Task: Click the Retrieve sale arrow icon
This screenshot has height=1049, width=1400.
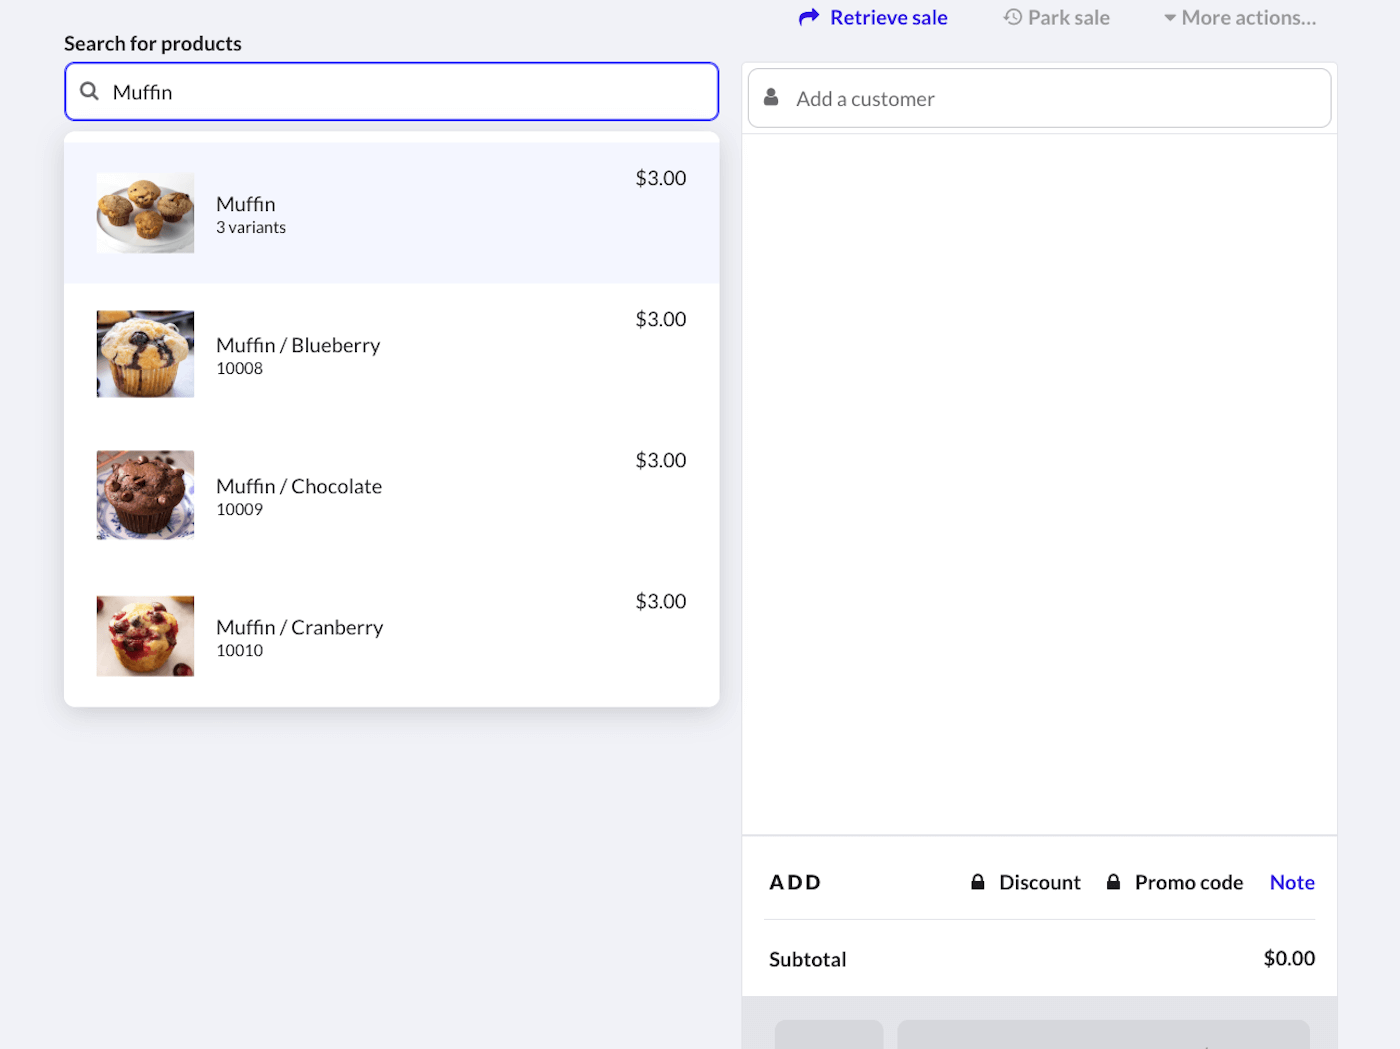Action: click(x=808, y=18)
